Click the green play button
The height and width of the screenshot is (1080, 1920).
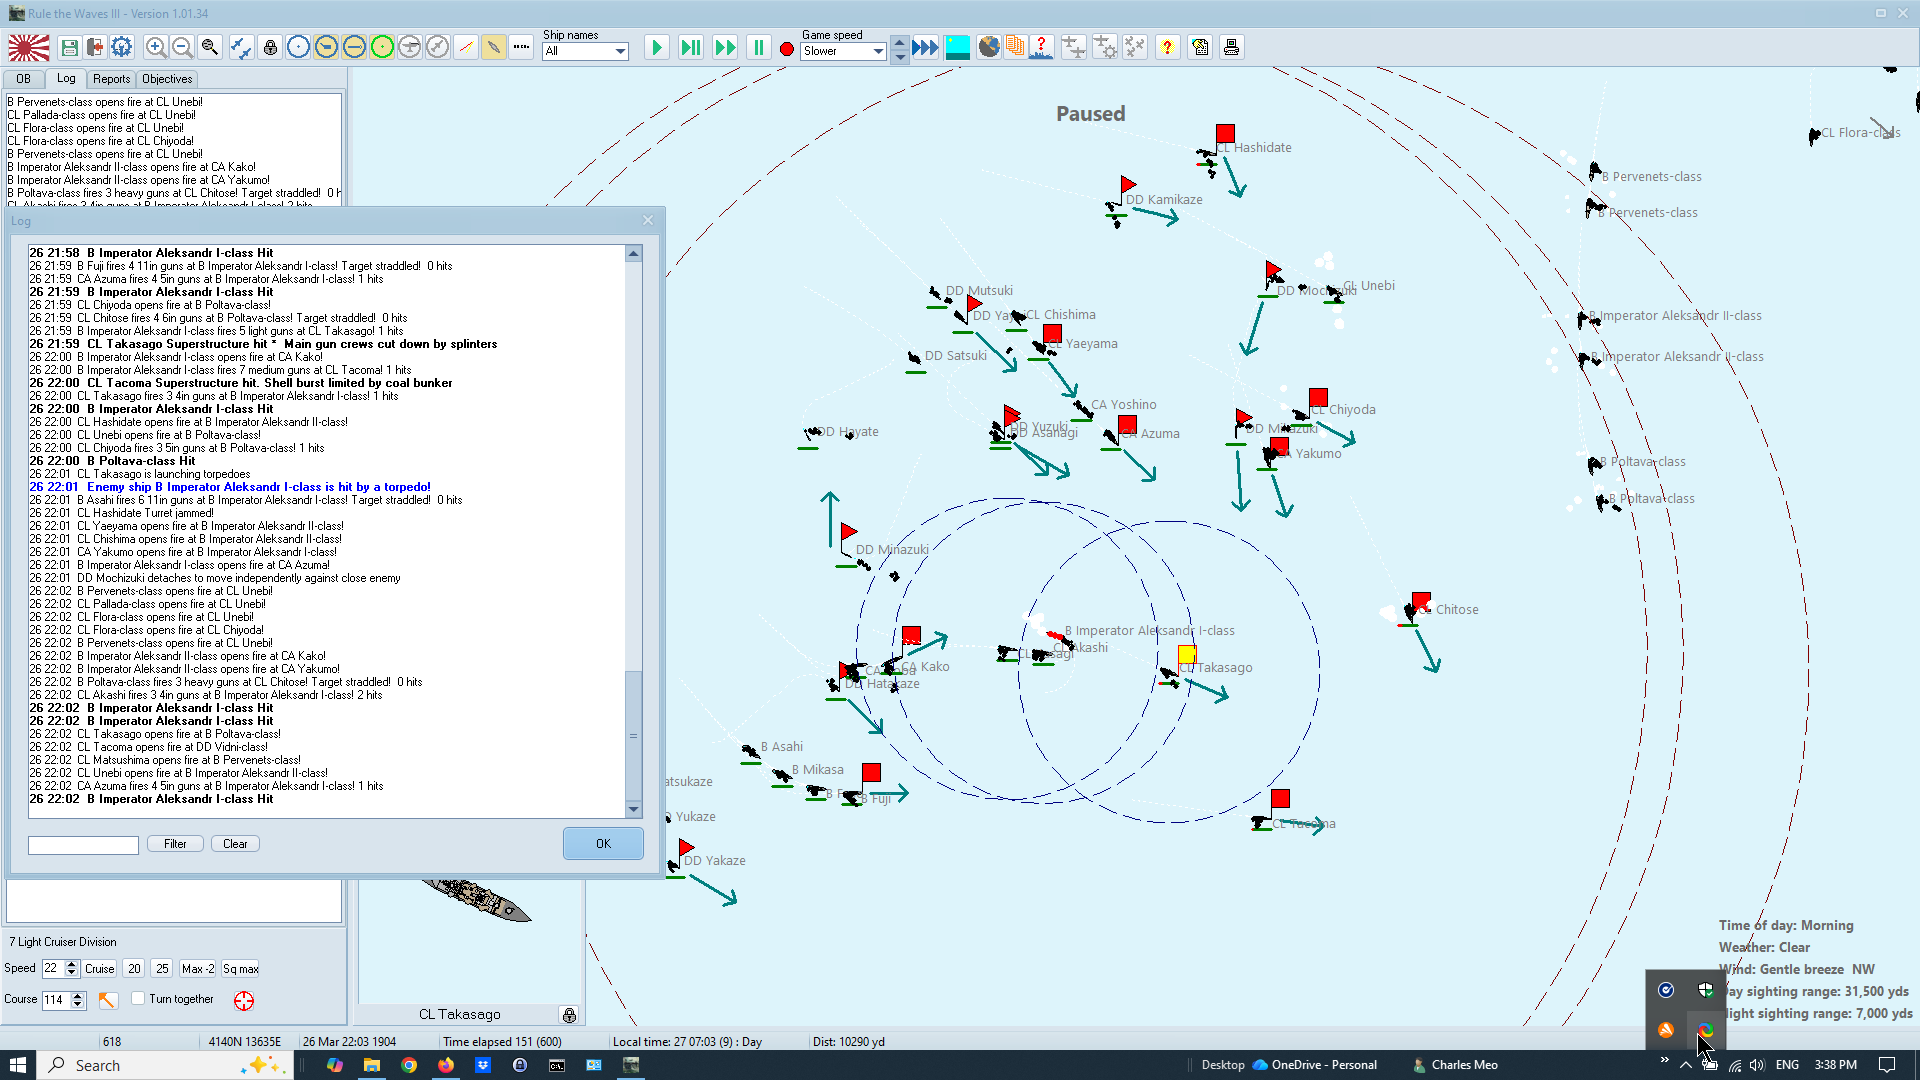657,47
